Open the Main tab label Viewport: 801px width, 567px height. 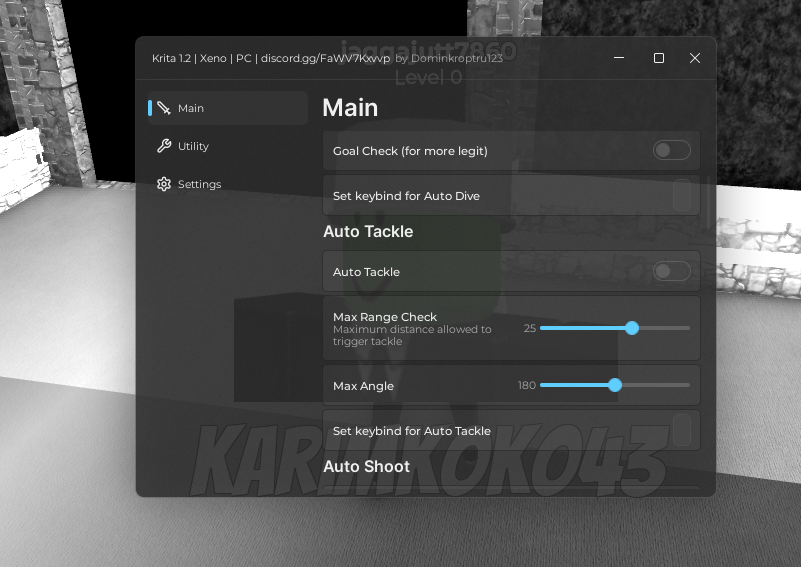[x=191, y=108]
